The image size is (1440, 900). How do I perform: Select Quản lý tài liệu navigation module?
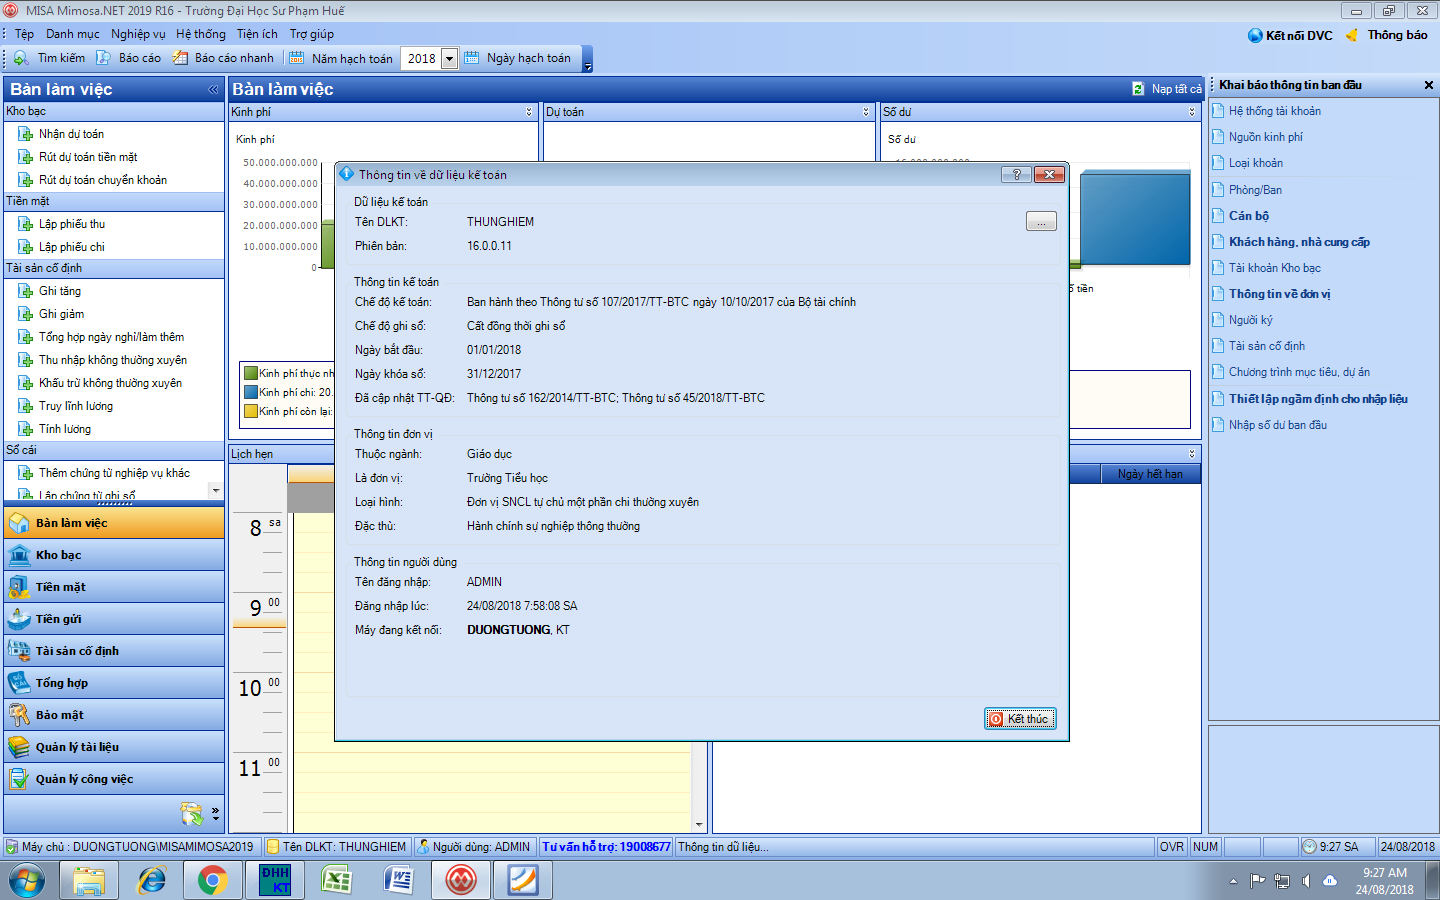coord(114,747)
